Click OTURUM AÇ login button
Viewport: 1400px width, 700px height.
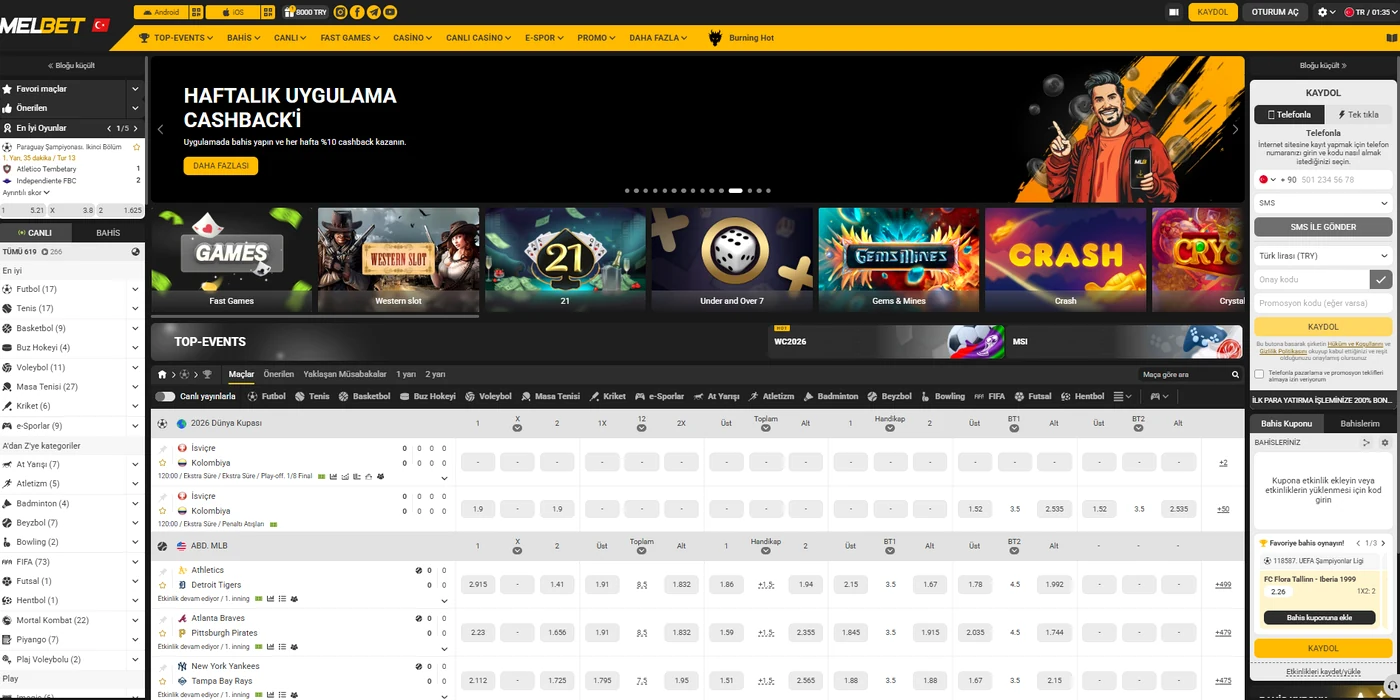pyautogui.click(x=1275, y=12)
